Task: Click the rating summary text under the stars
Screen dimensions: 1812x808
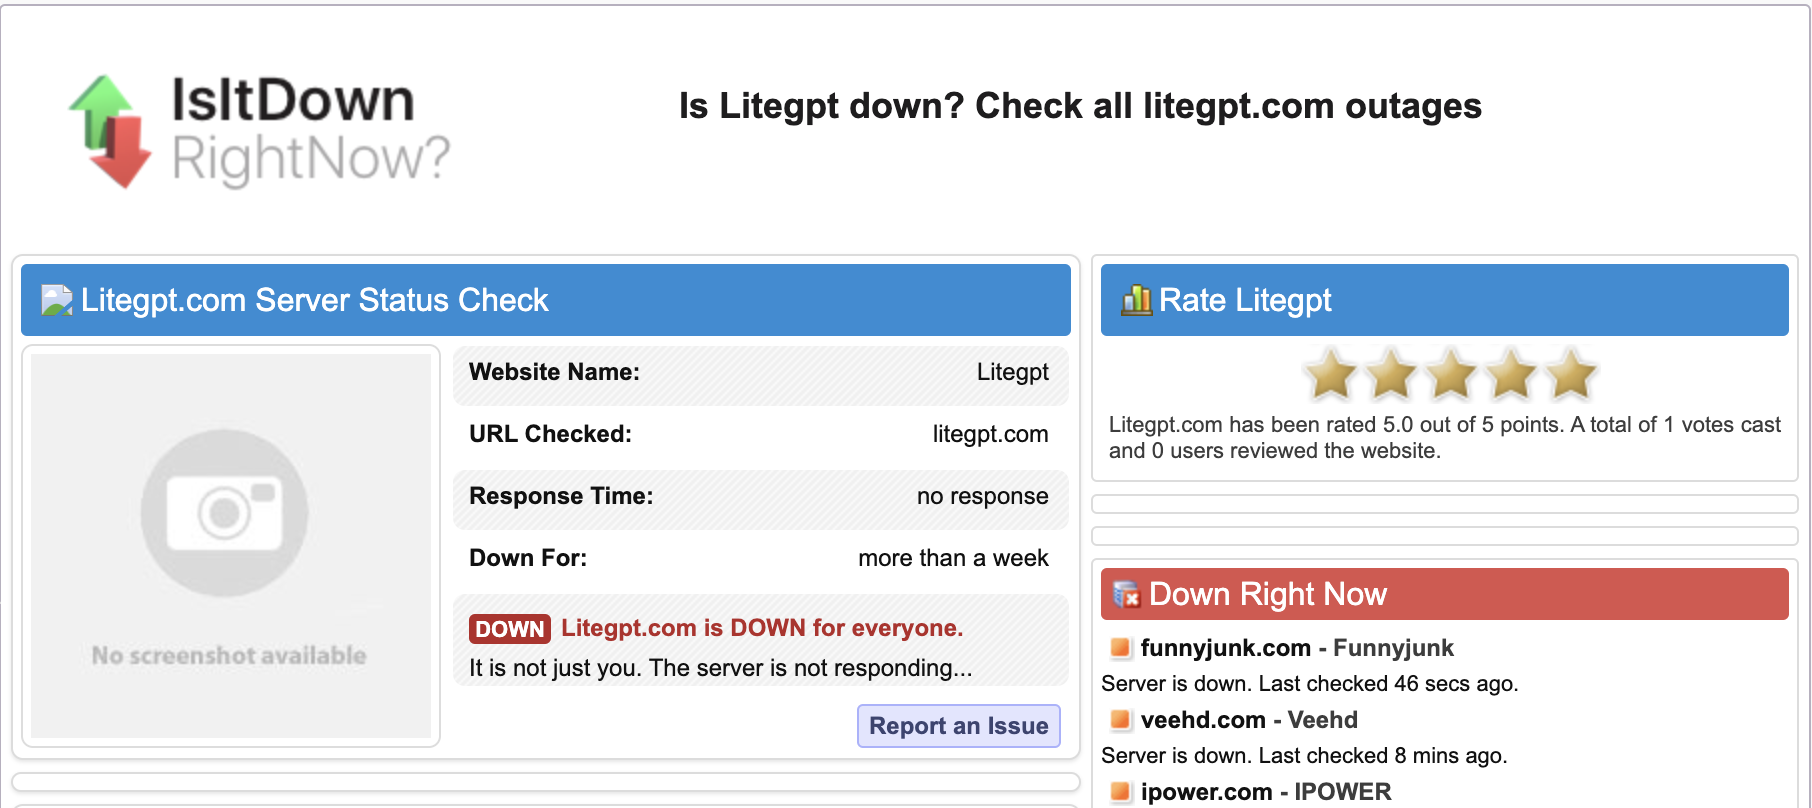Action: 1444,438
